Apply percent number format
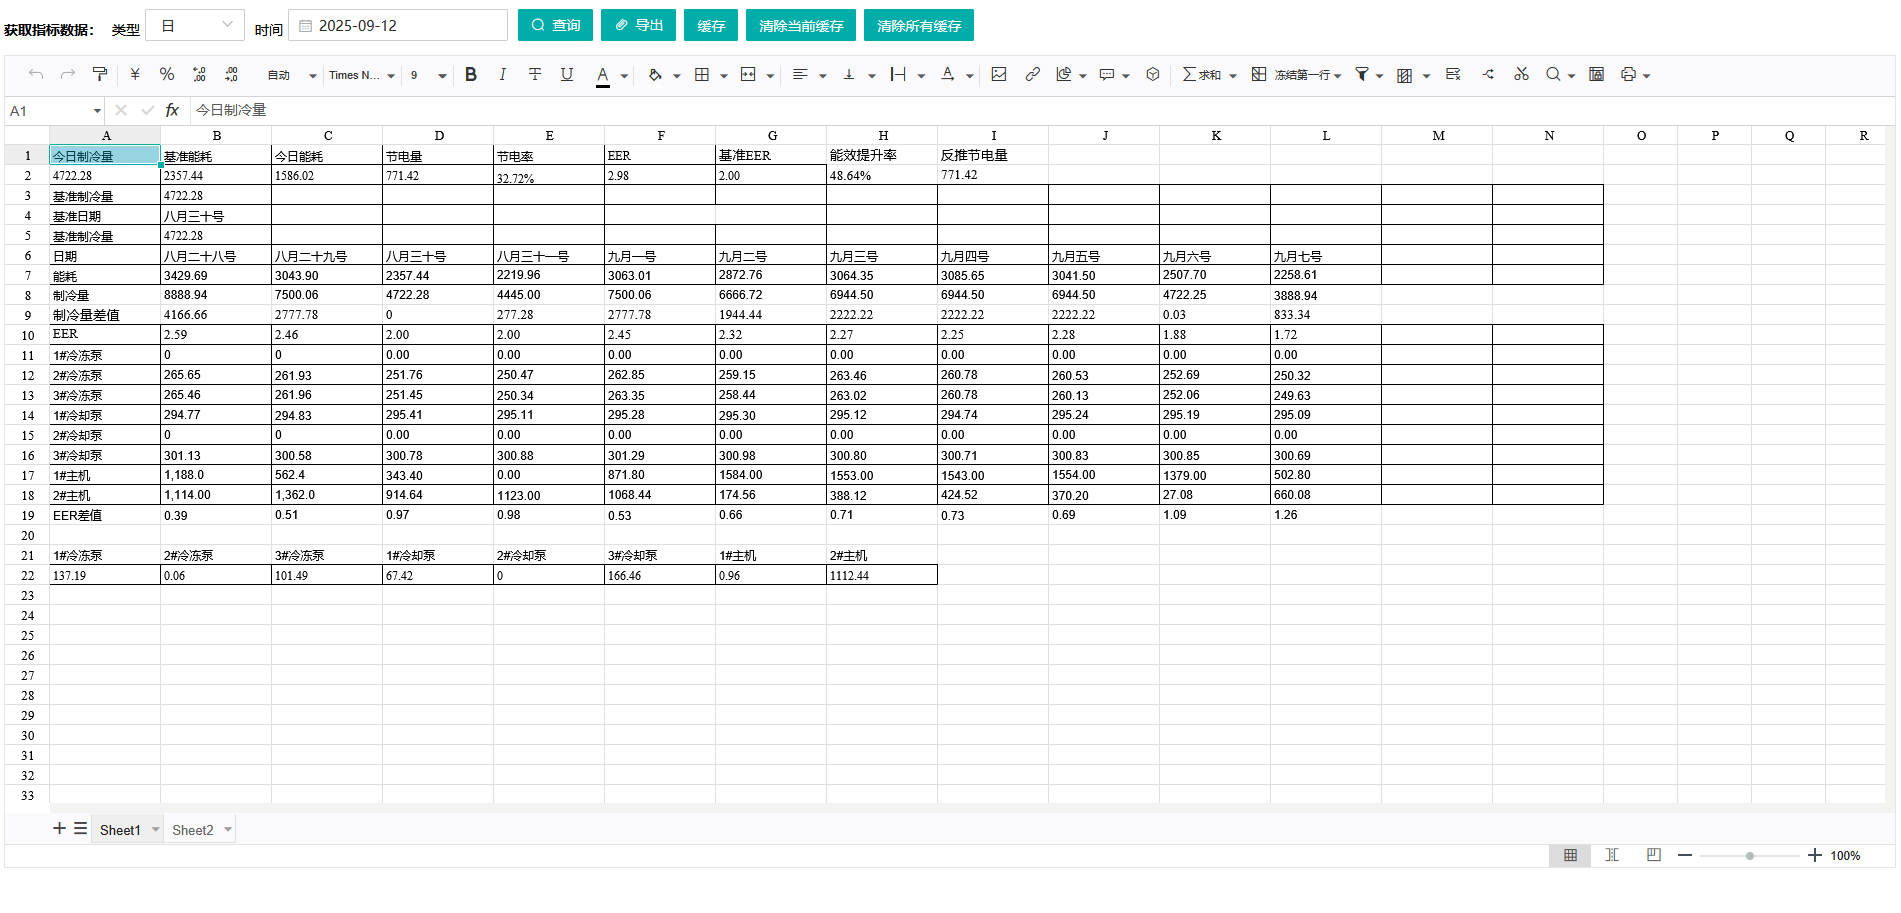This screenshot has height=913, width=1901. [167, 74]
